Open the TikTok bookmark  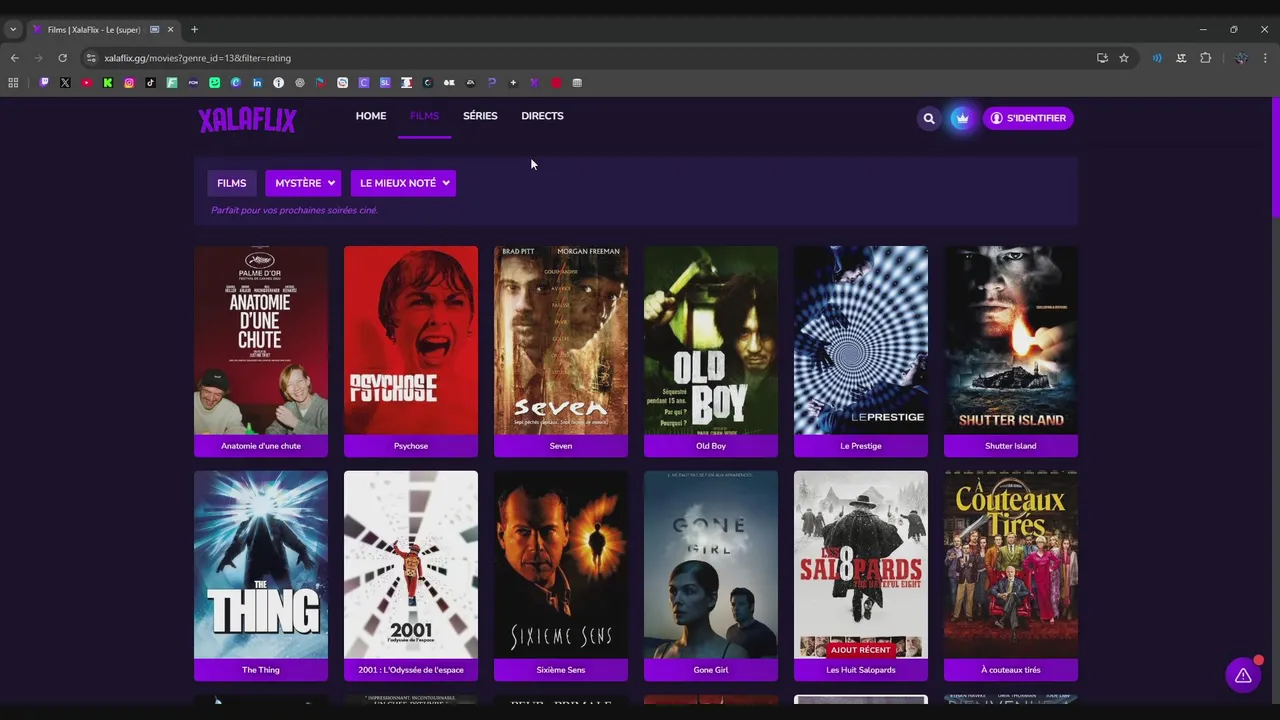tap(150, 83)
